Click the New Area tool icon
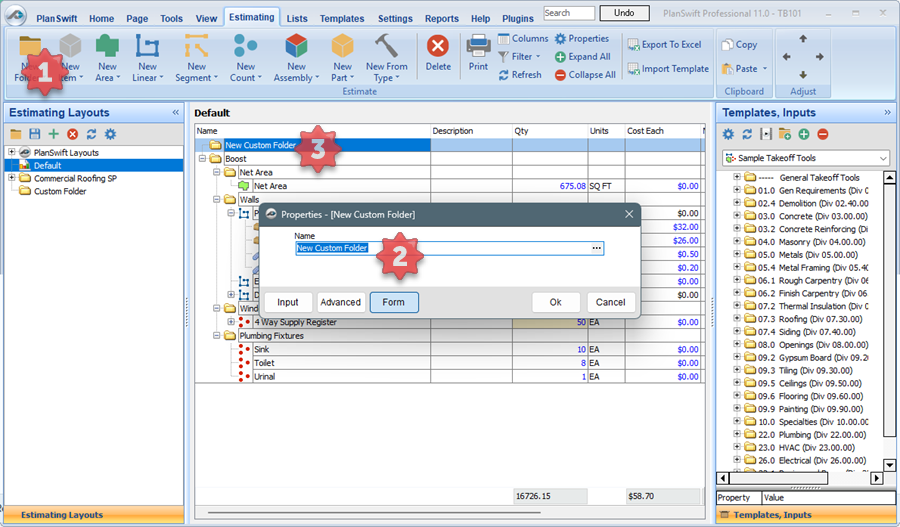The height and width of the screenshot is (527, 900). [x=107, y=46]
